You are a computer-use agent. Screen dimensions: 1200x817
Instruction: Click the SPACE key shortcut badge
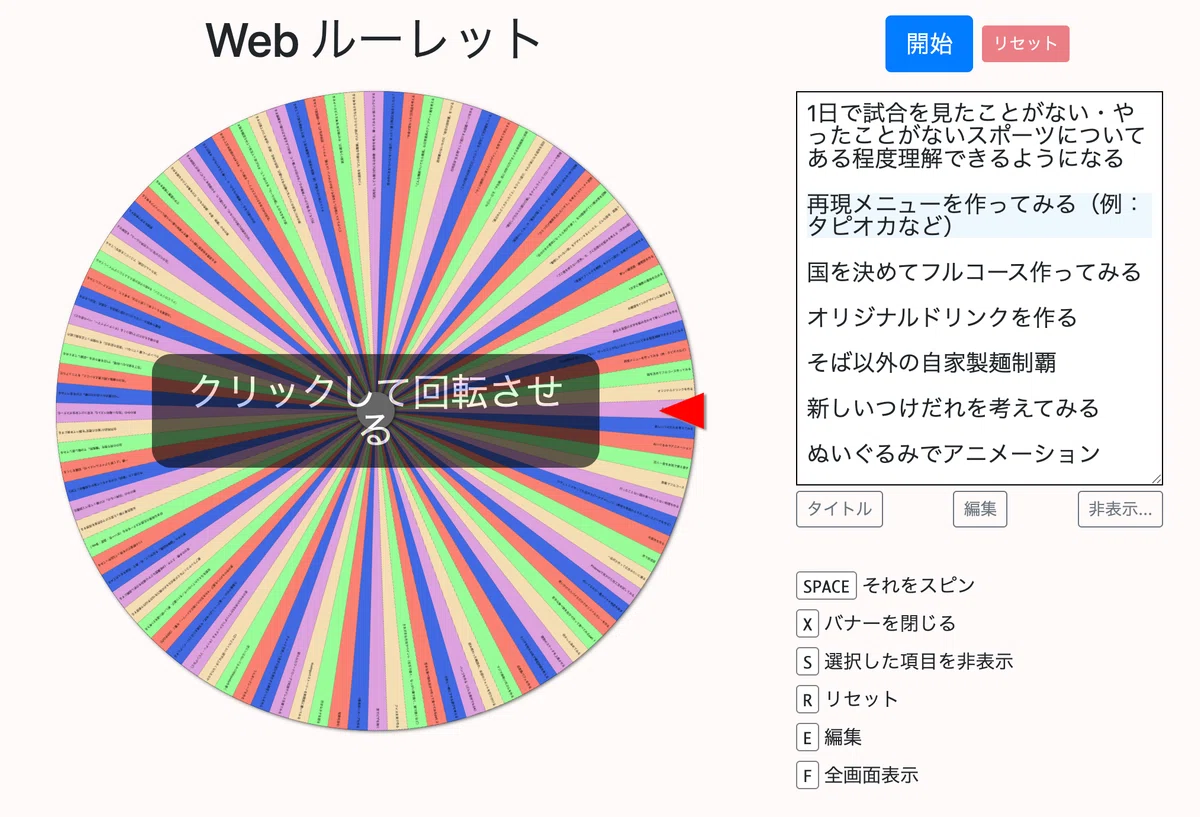coord(826,586)
